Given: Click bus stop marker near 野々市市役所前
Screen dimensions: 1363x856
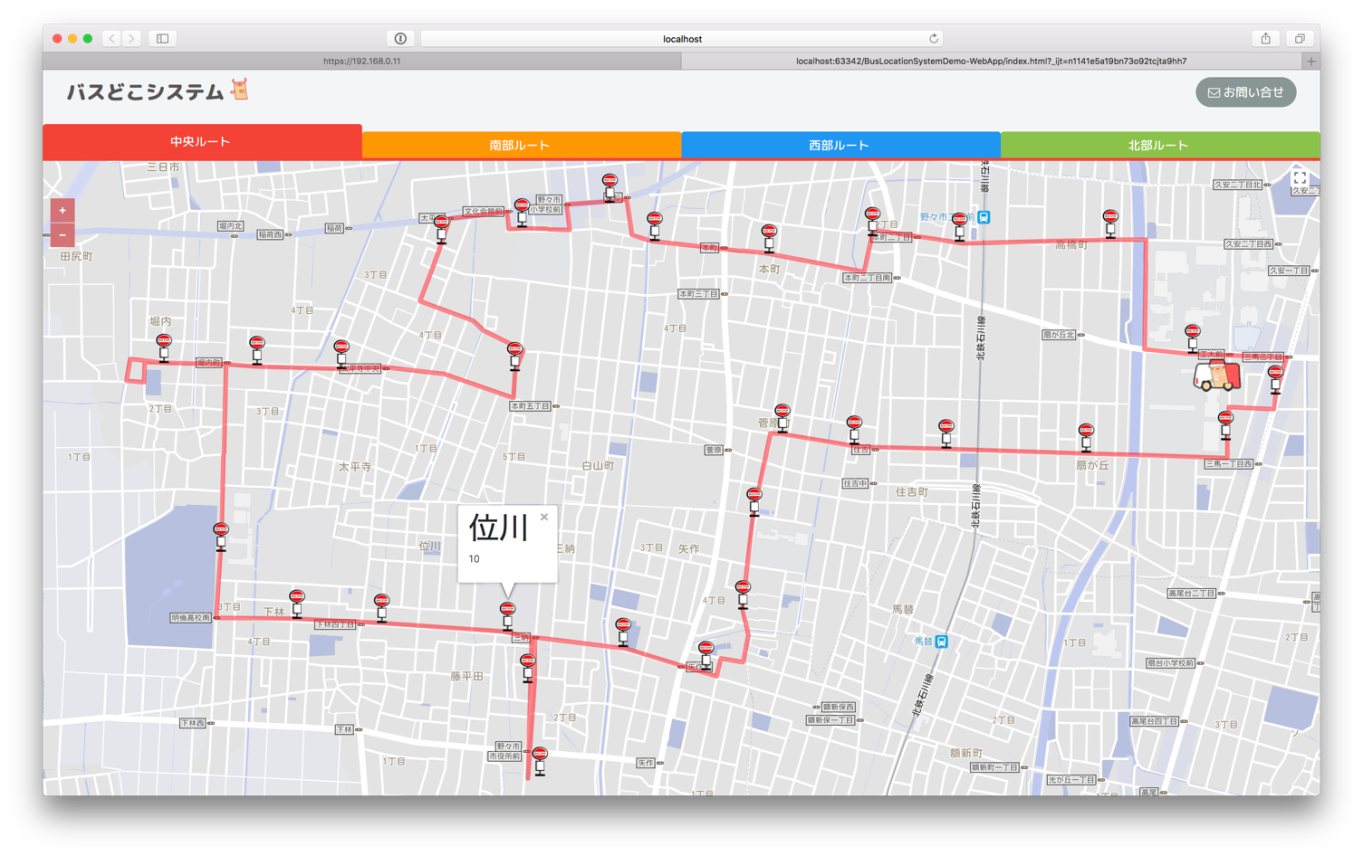Looking at the screenshot, I should [x=540, y=760].
